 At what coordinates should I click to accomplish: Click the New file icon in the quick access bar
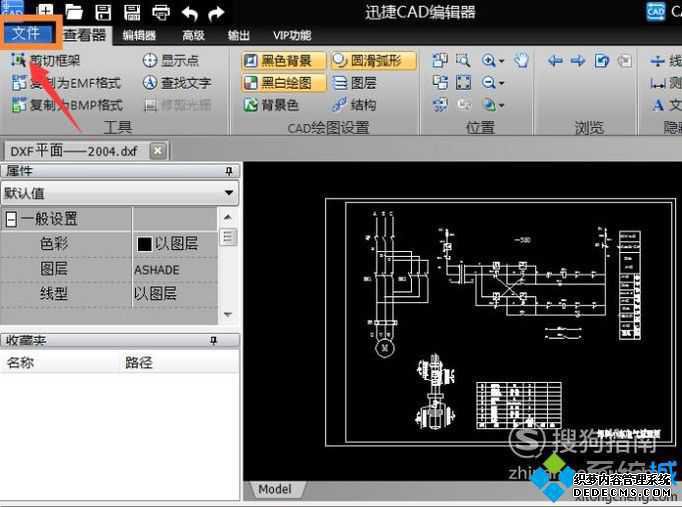(x=45, y=11)
